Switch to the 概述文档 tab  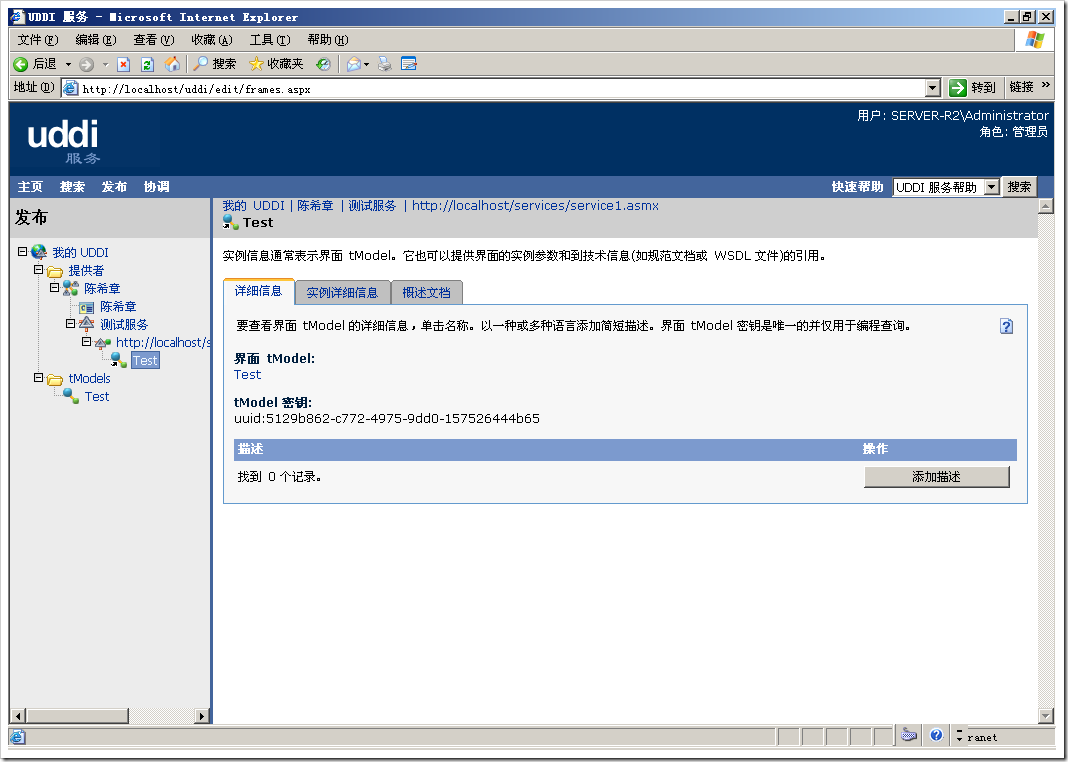click(x=426, y=292)
